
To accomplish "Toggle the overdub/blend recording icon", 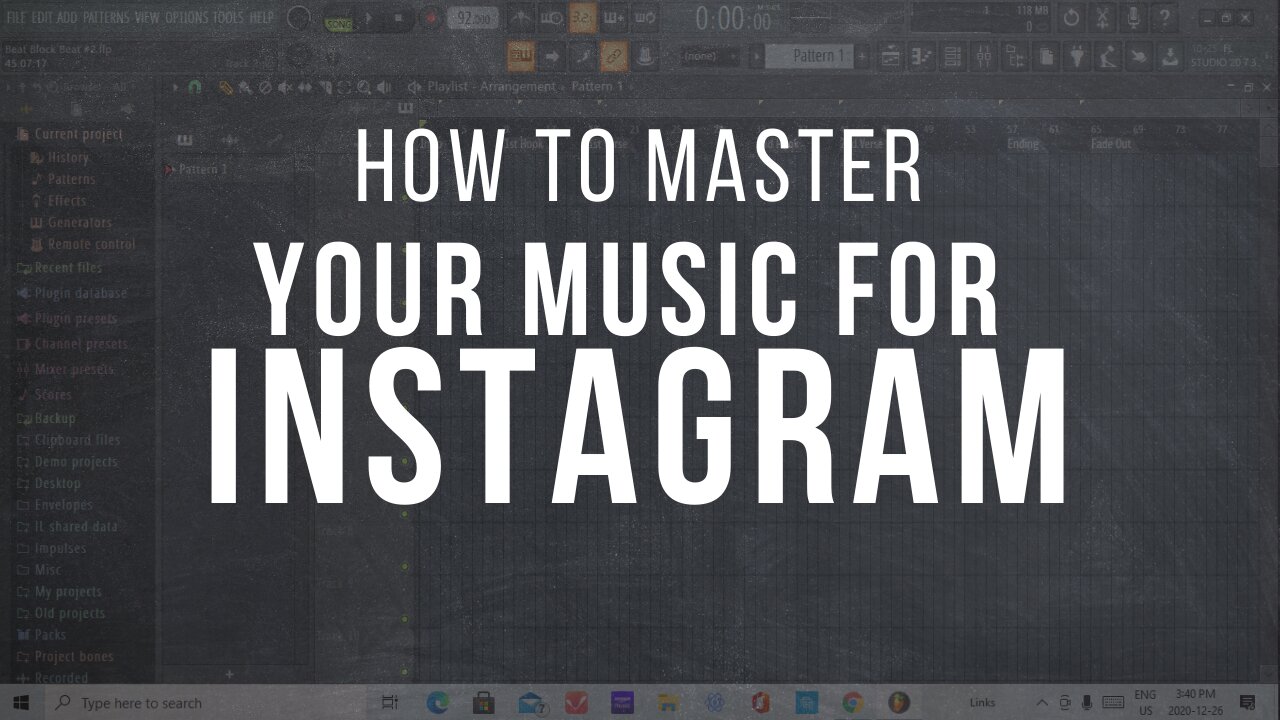I will click(x=614, y=18).
